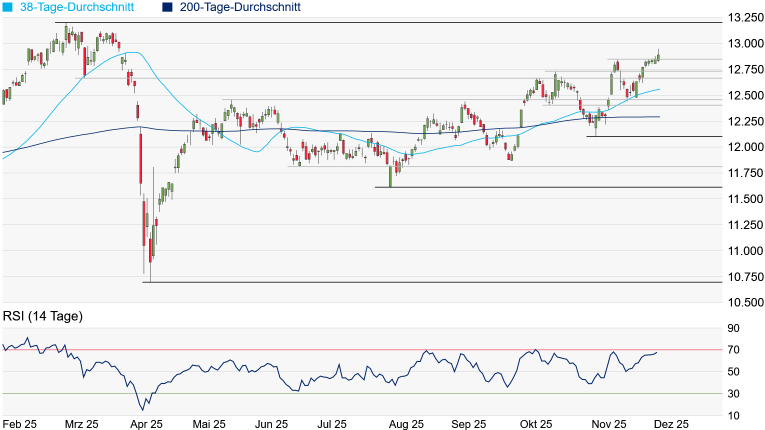Viewport: 765px width, 430px height.
Task: Click the RSI 30 axis value
Action: coord(734,393)
